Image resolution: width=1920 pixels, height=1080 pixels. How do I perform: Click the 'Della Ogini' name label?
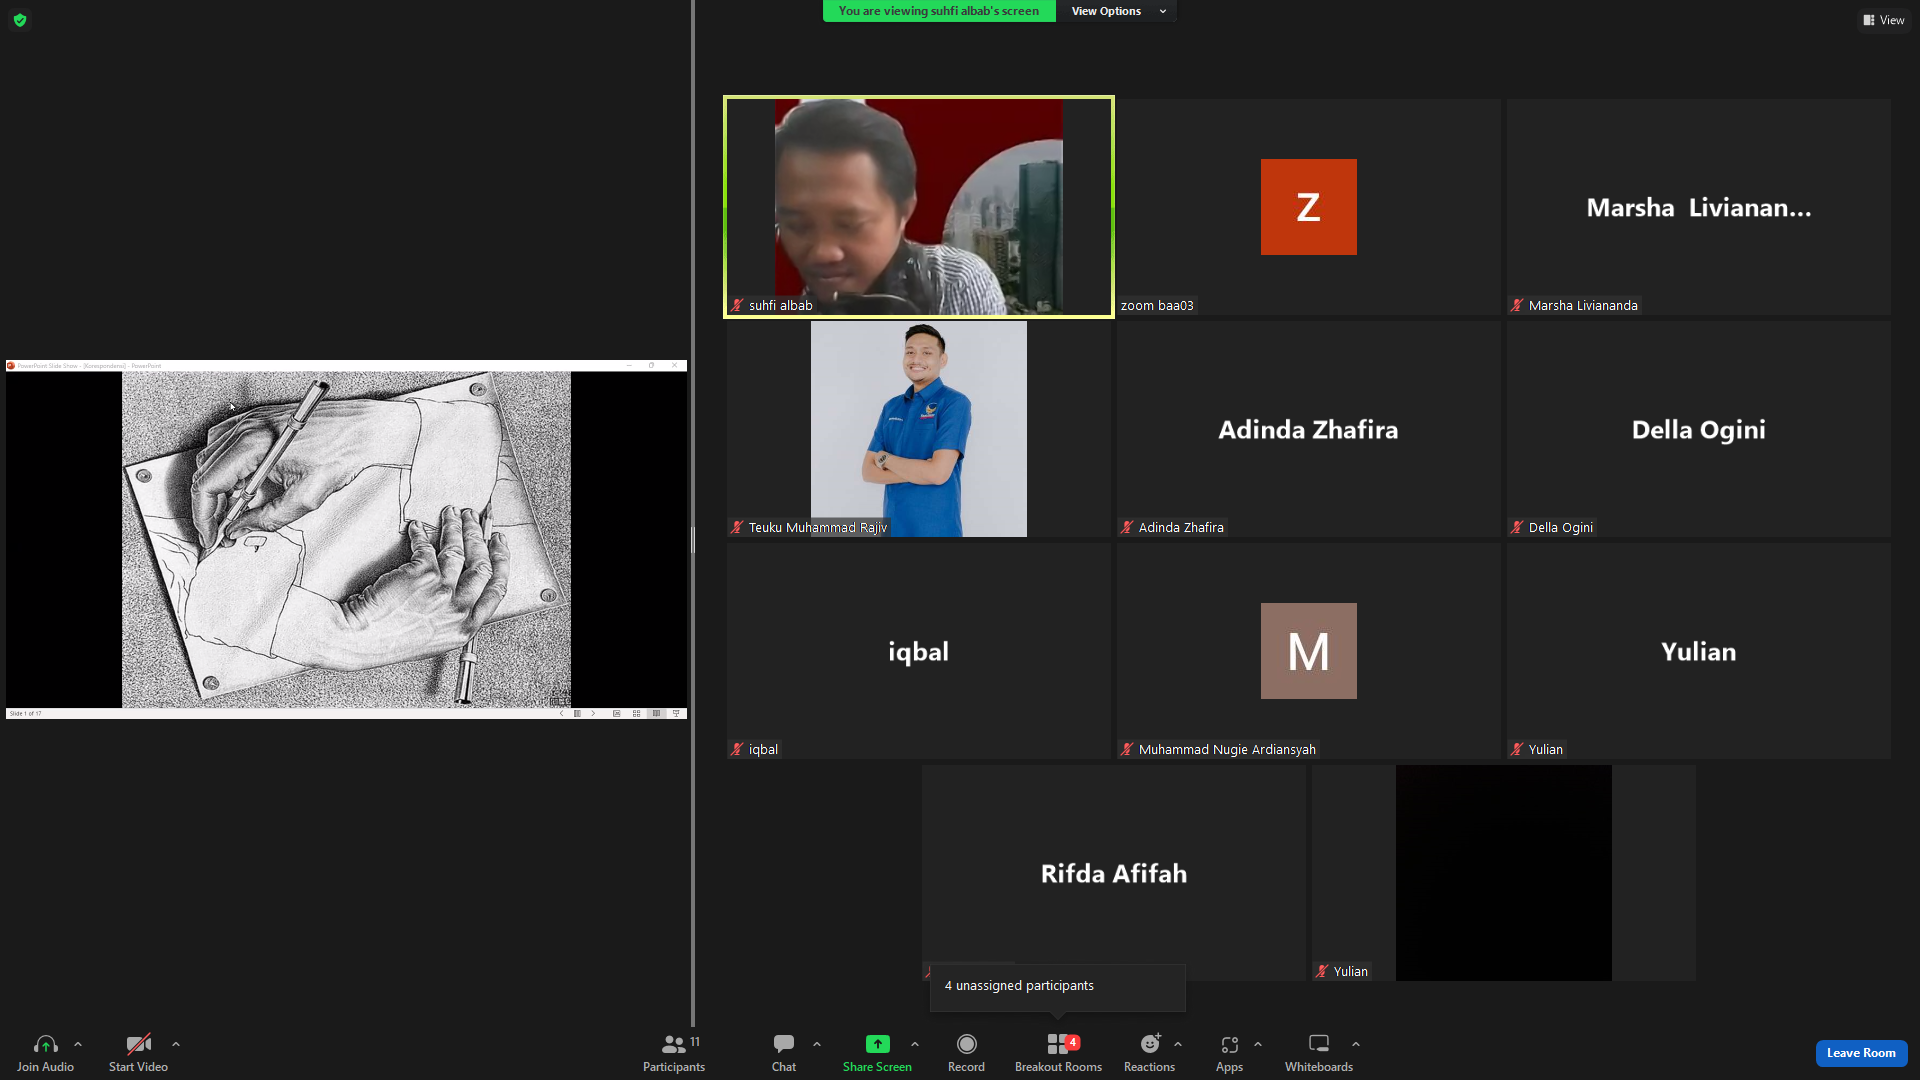[x=1561, y=528]
